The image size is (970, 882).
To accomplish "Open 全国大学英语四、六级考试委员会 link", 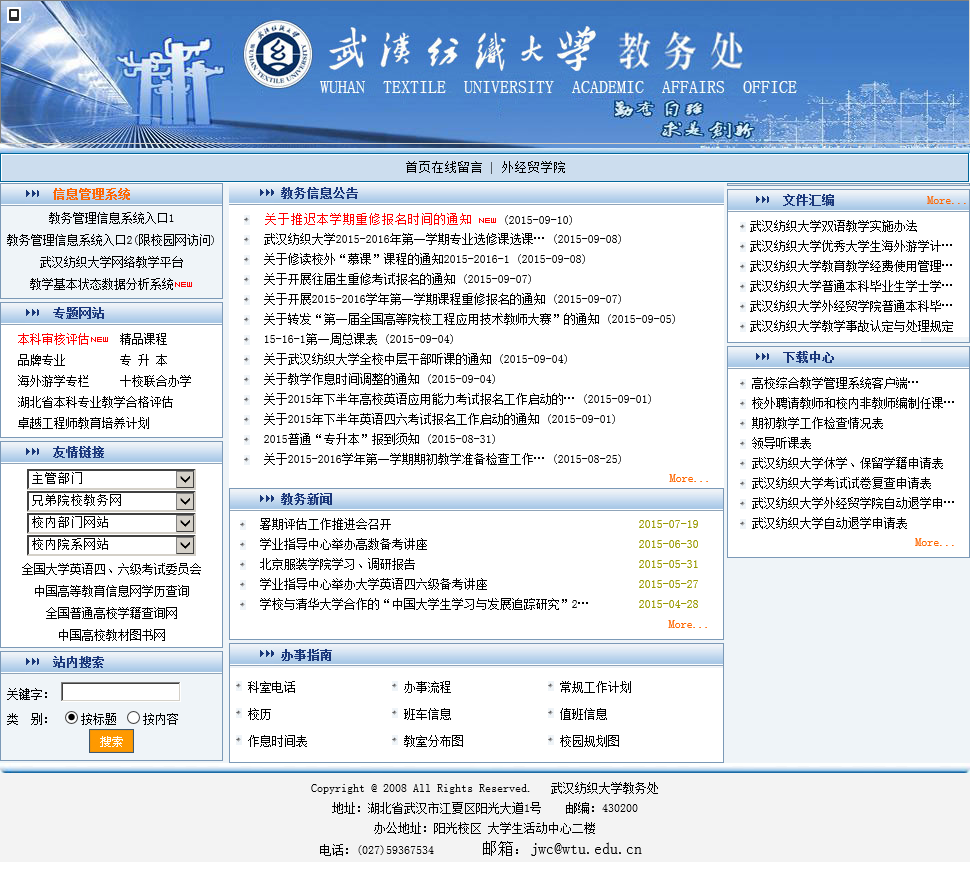I will 111,569.
